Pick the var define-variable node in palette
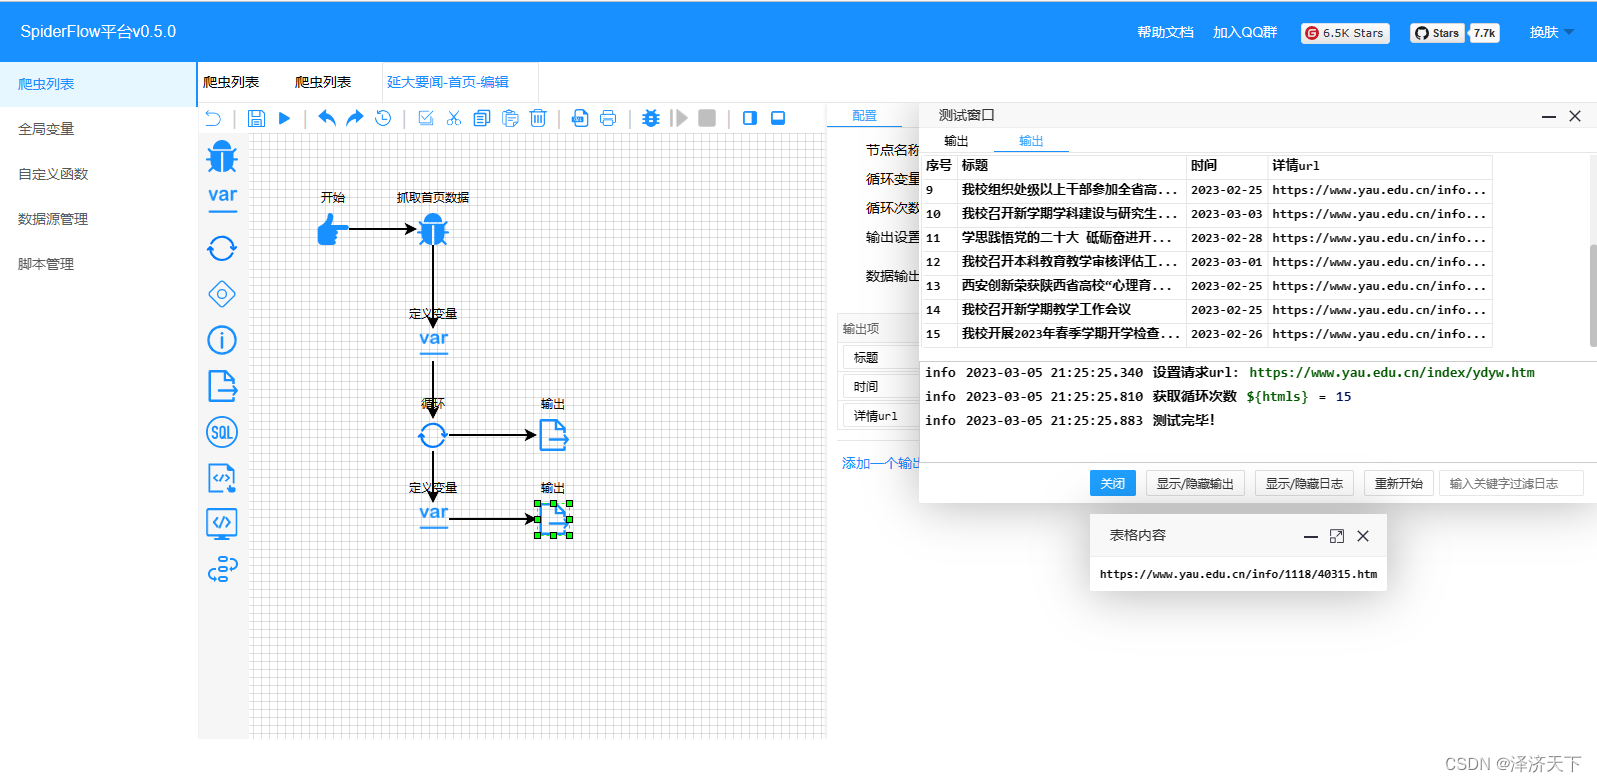 (222, 197)
